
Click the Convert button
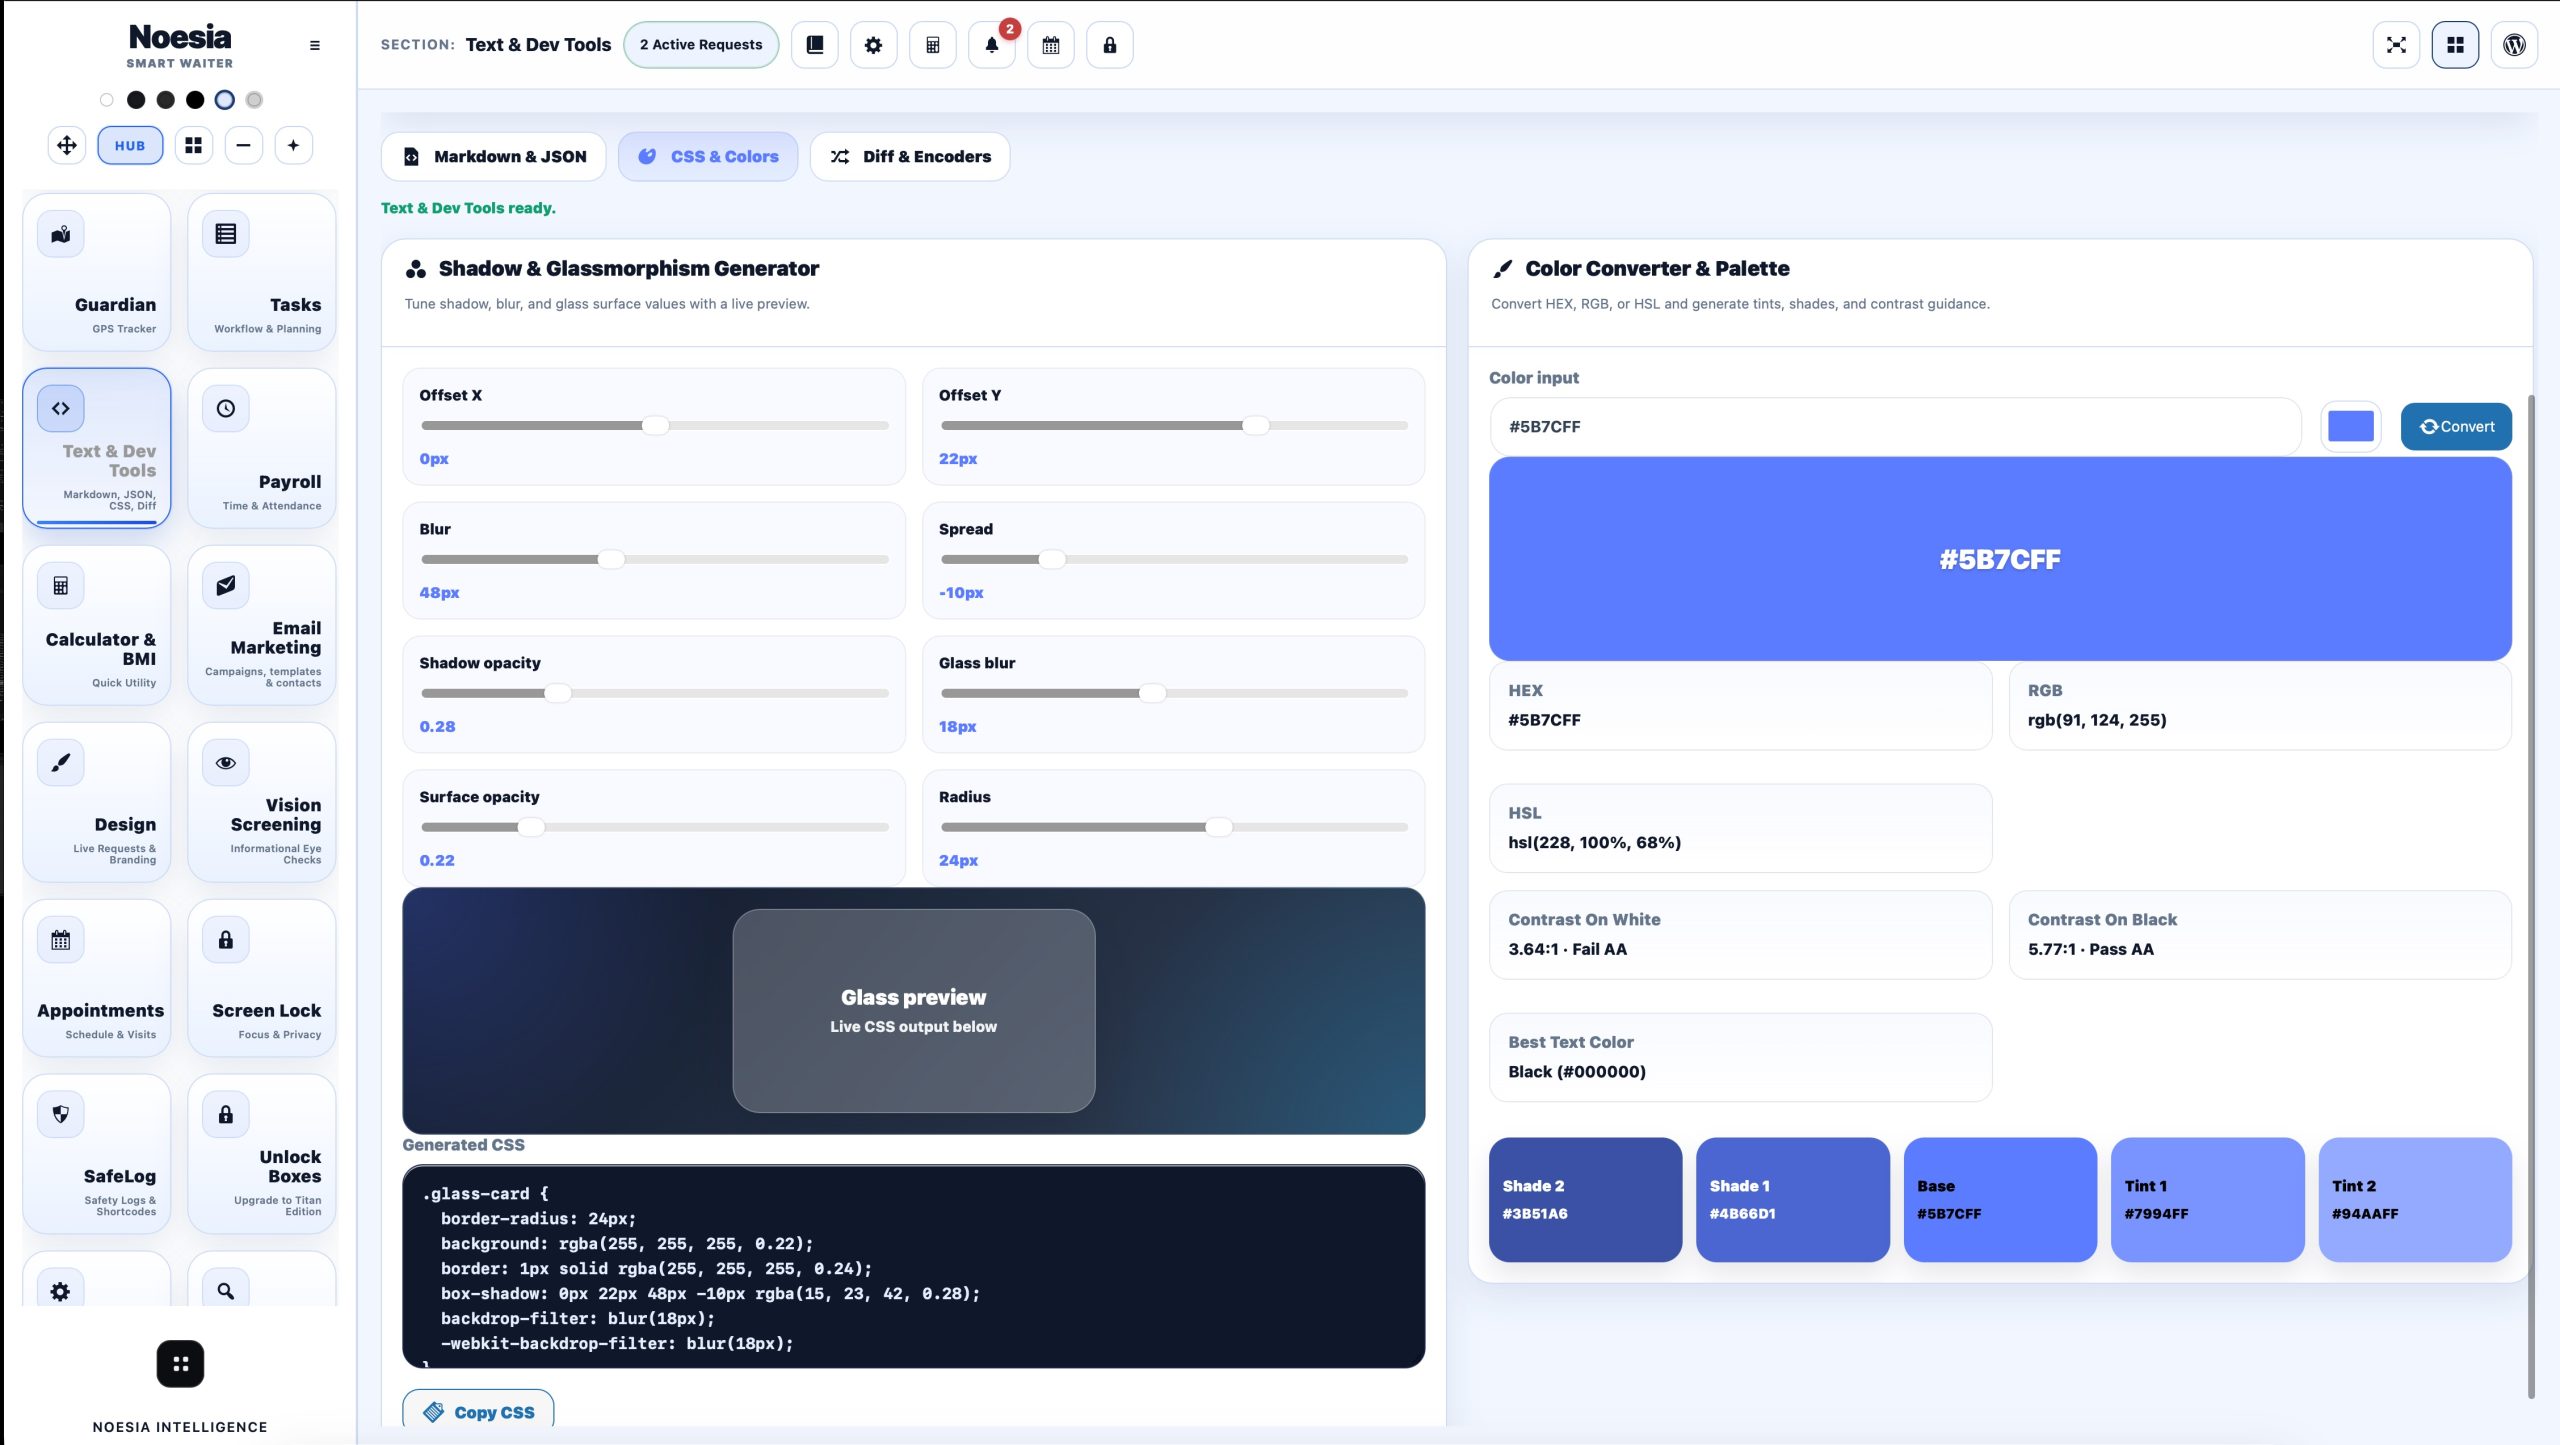(x=2456, y=427)
